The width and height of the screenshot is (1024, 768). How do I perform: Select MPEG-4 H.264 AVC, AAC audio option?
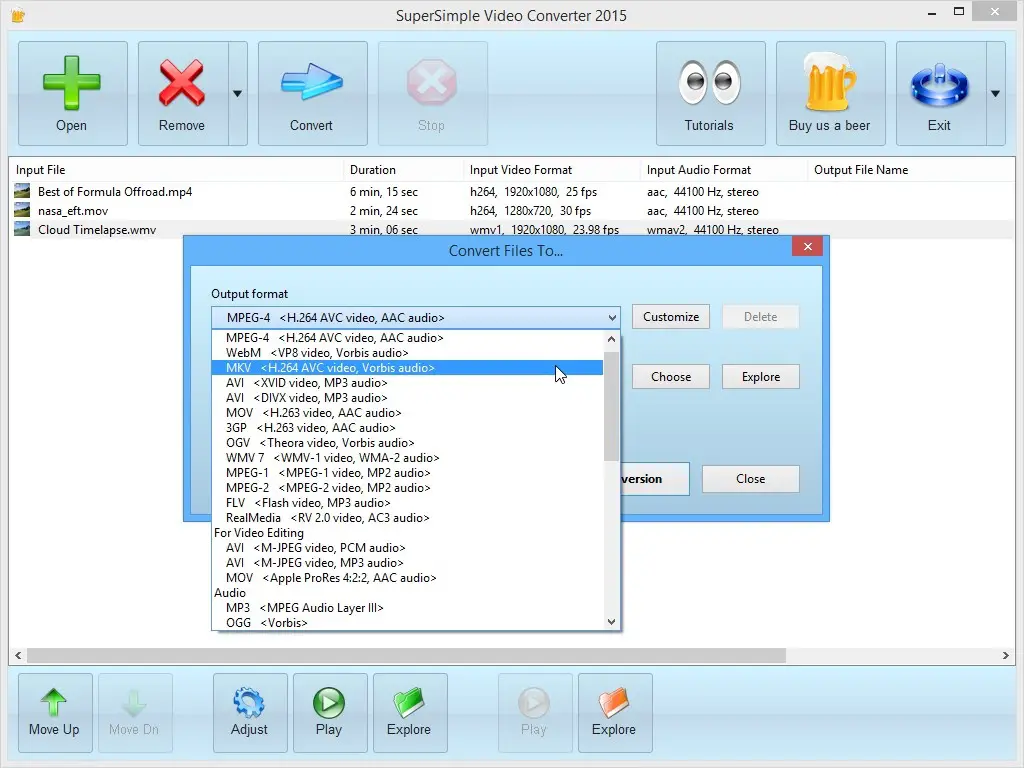coord(407,338)
